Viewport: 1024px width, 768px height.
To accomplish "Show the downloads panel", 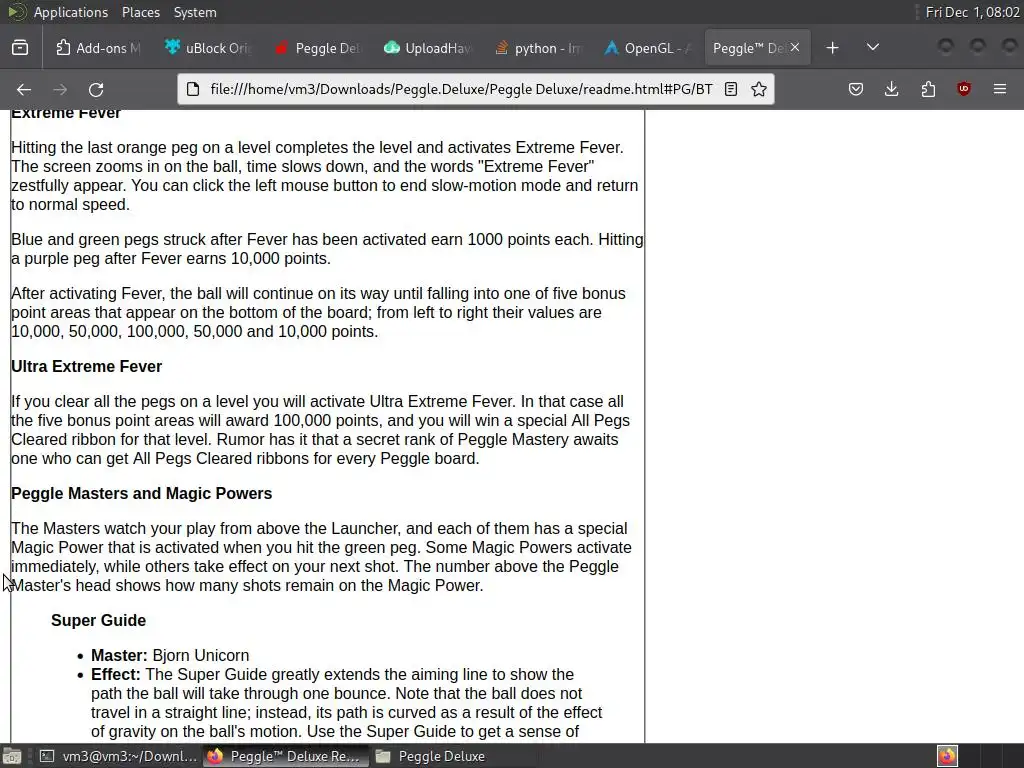I will [891, 89].
